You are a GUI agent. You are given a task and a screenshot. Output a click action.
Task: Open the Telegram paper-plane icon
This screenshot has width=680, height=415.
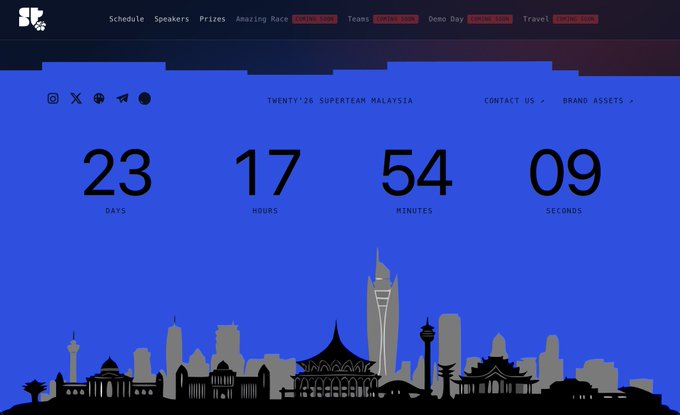[122, 98]
